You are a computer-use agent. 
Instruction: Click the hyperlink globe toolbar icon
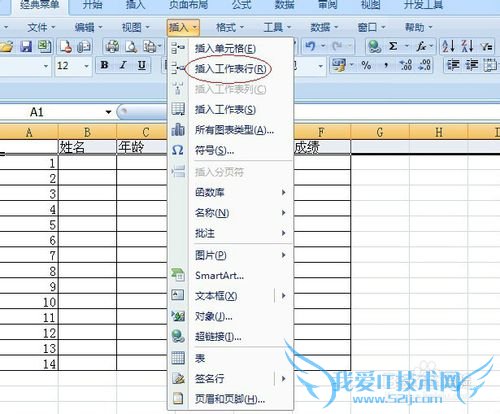click(375, 46)
